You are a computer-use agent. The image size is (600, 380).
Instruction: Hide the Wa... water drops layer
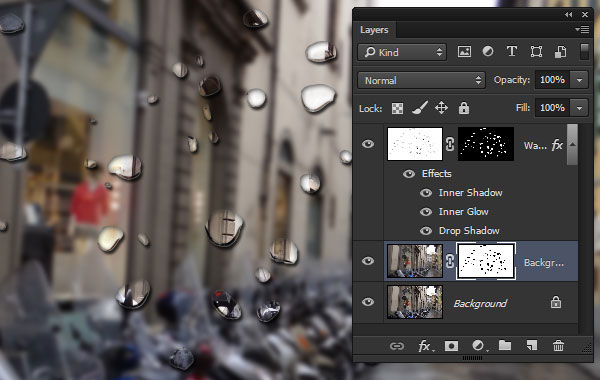pyautogui.click(x=368, y=144)
